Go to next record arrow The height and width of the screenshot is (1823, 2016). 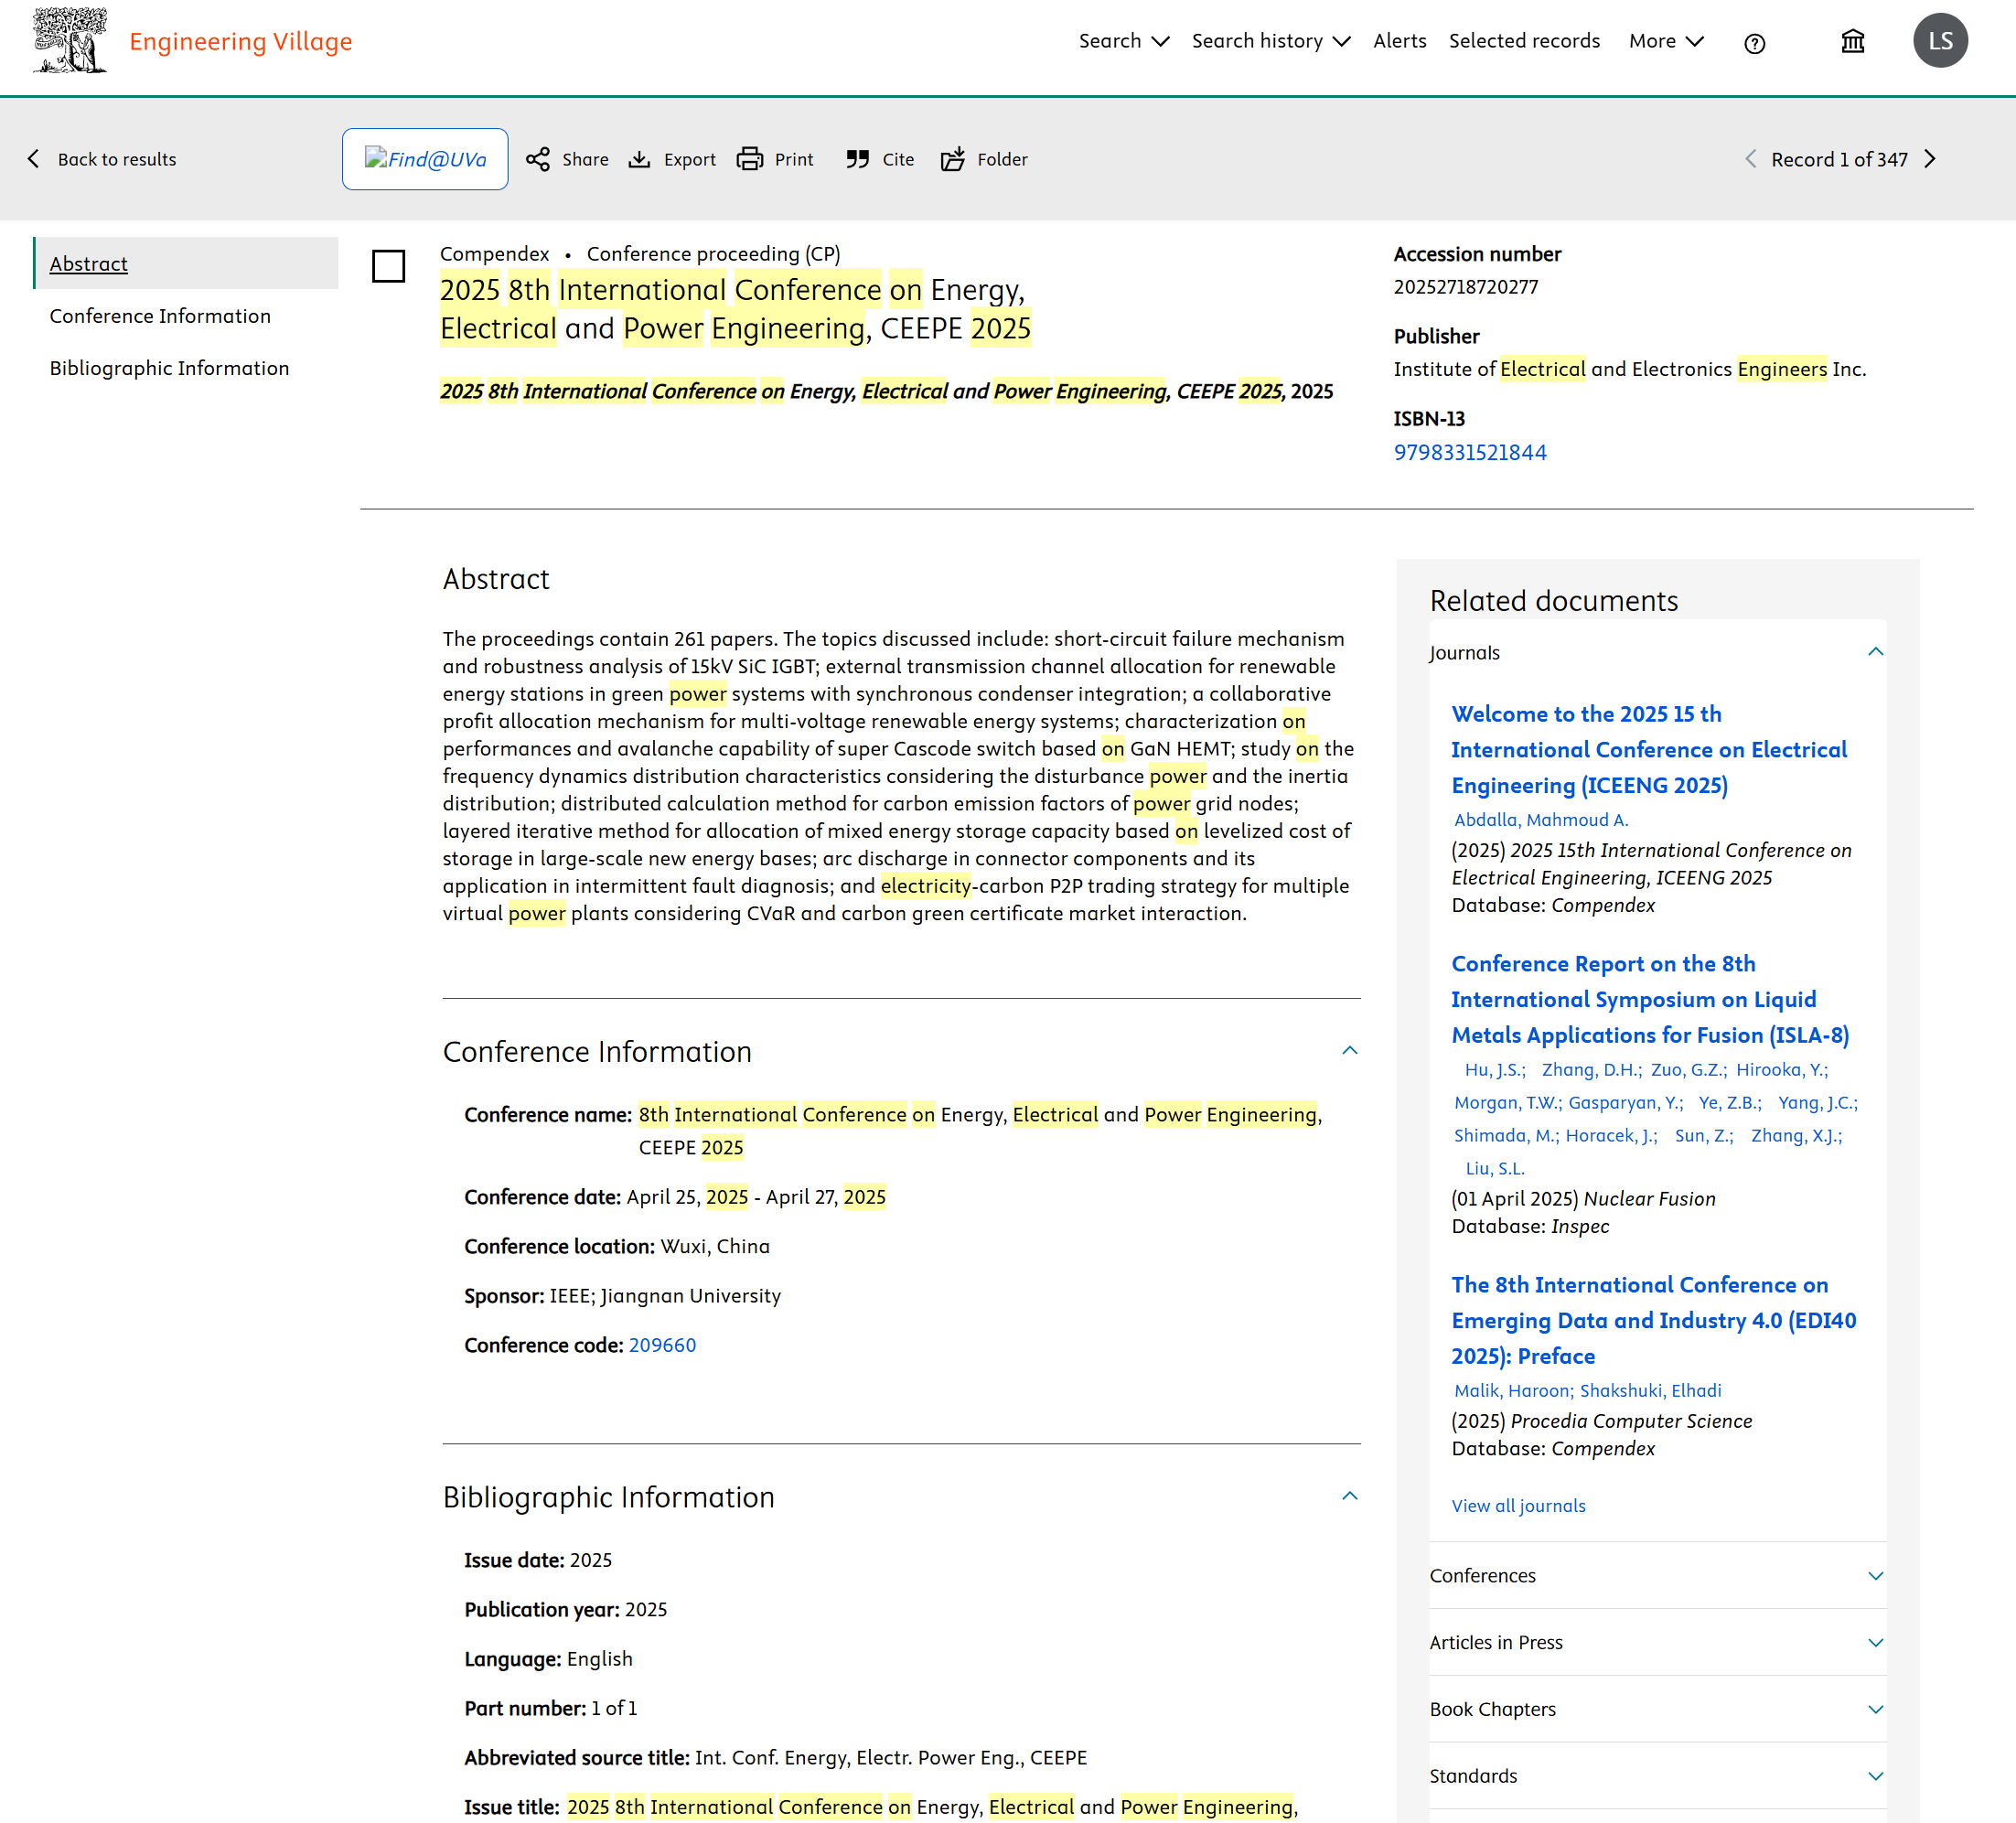[x=1929, y=159]
